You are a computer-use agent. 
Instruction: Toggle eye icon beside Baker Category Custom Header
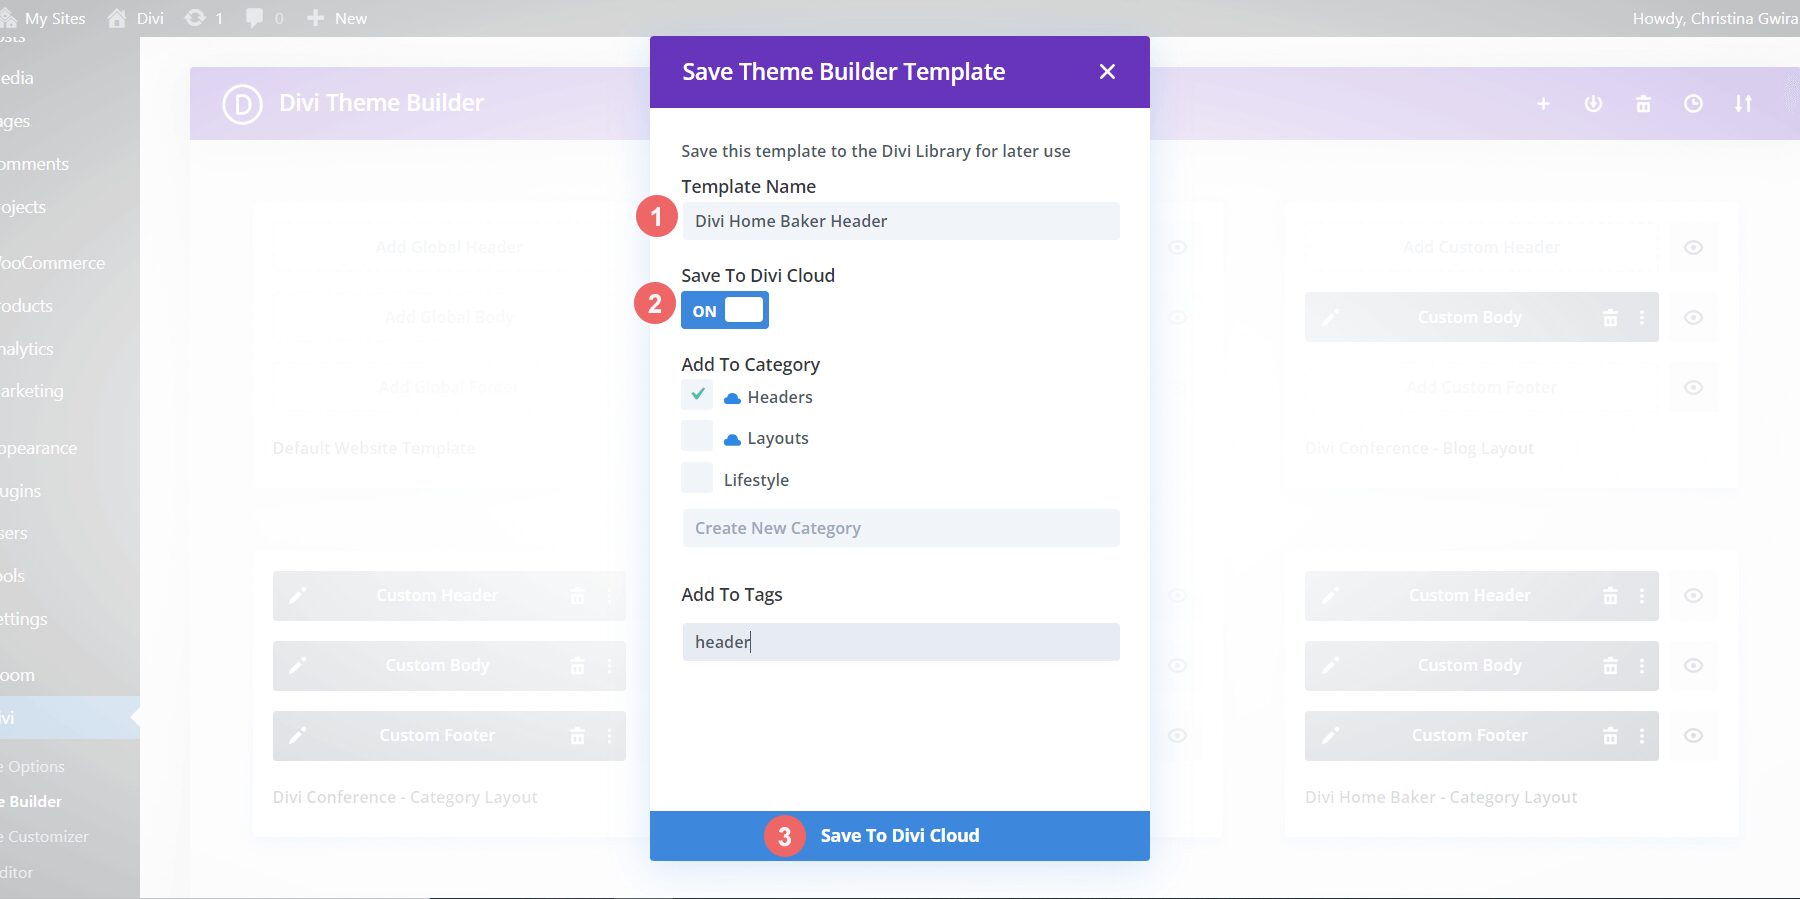click(x=1693, y=595)
